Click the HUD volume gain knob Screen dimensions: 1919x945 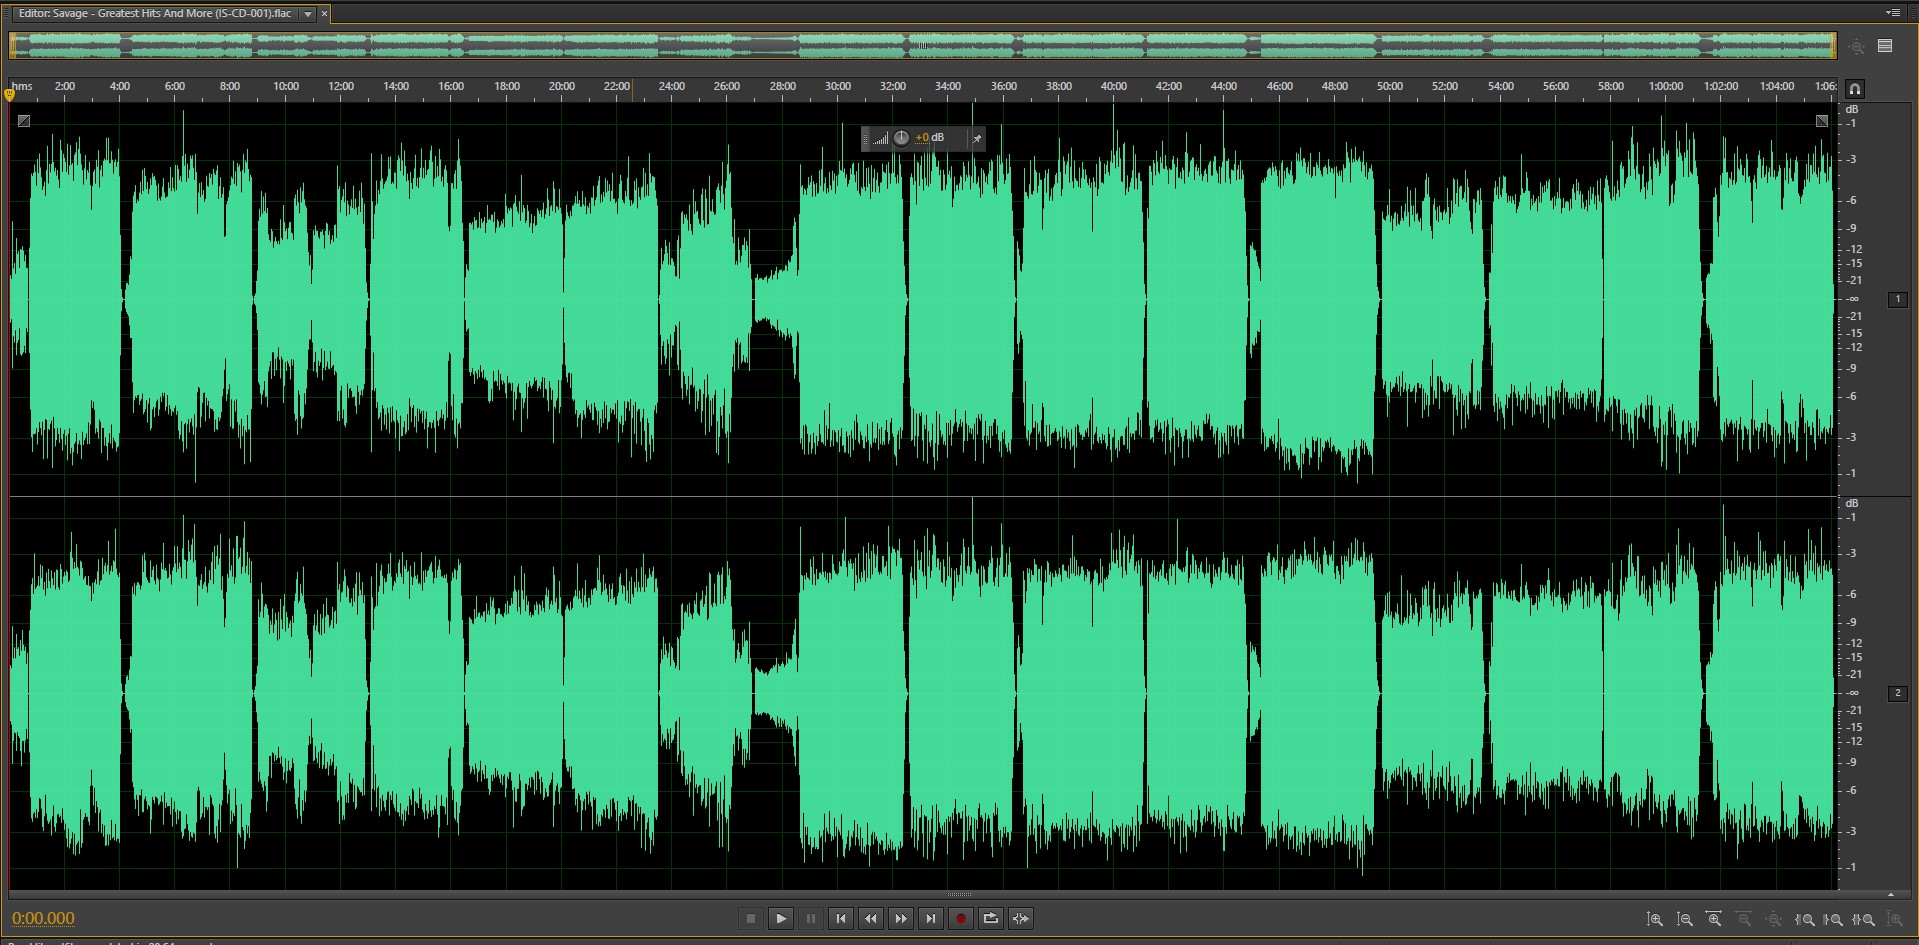(x=901, y=138)
